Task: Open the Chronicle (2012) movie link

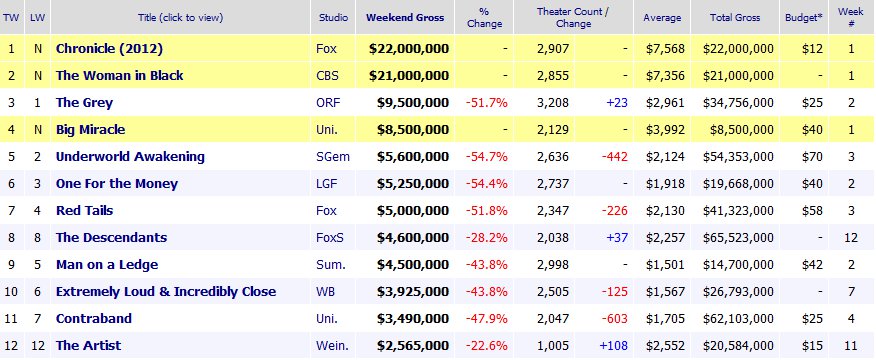Action: tap(109, 49)
